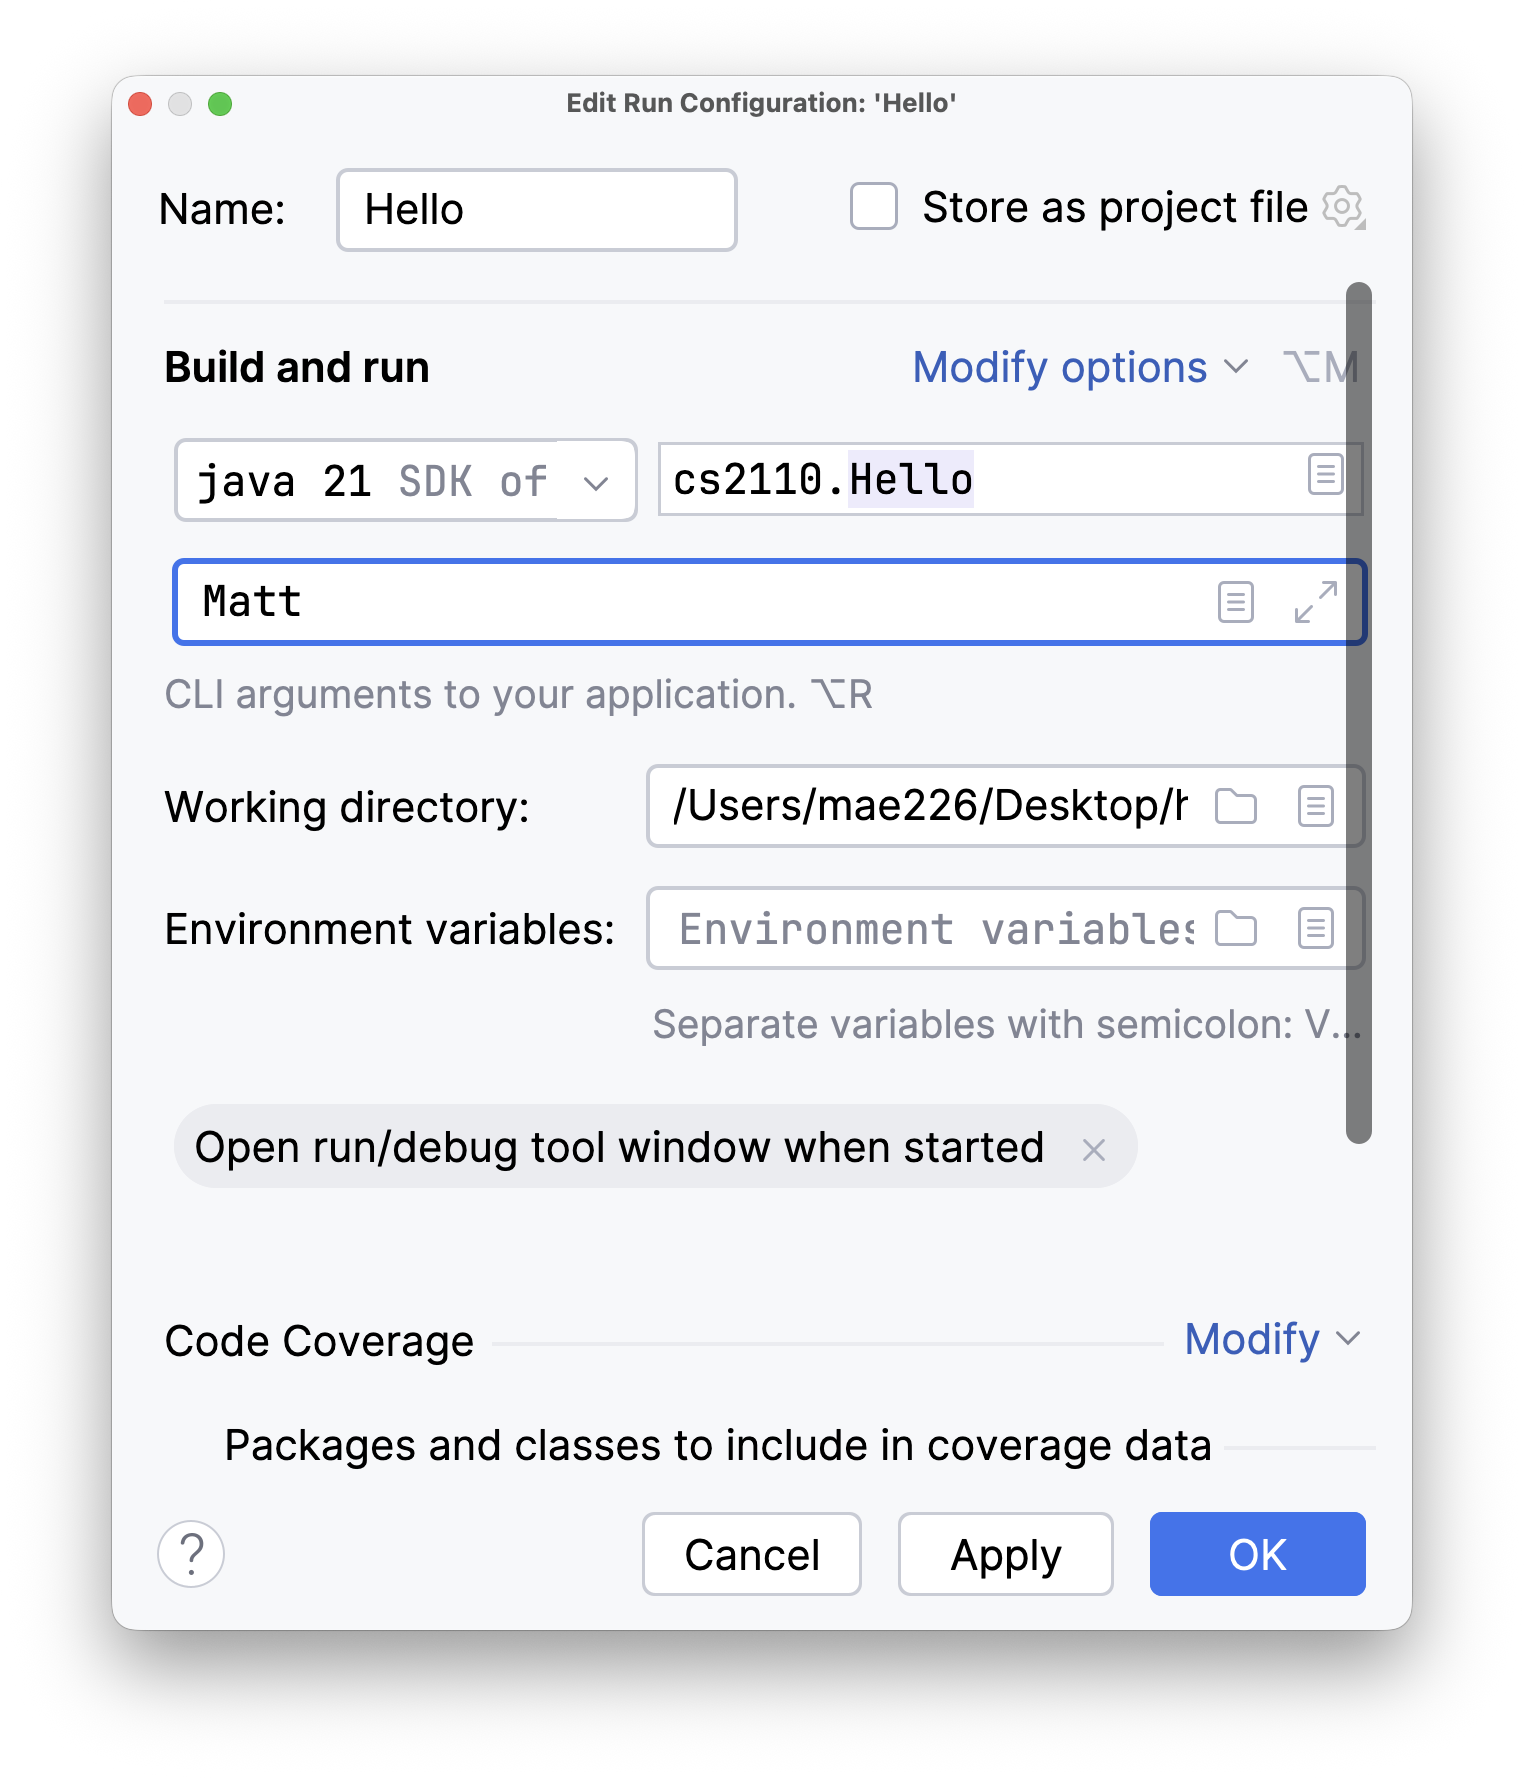1524x1778 pixels.
Task: Open the Code Coverage Modify dropdown
Action: (x=1271, y=1339)
